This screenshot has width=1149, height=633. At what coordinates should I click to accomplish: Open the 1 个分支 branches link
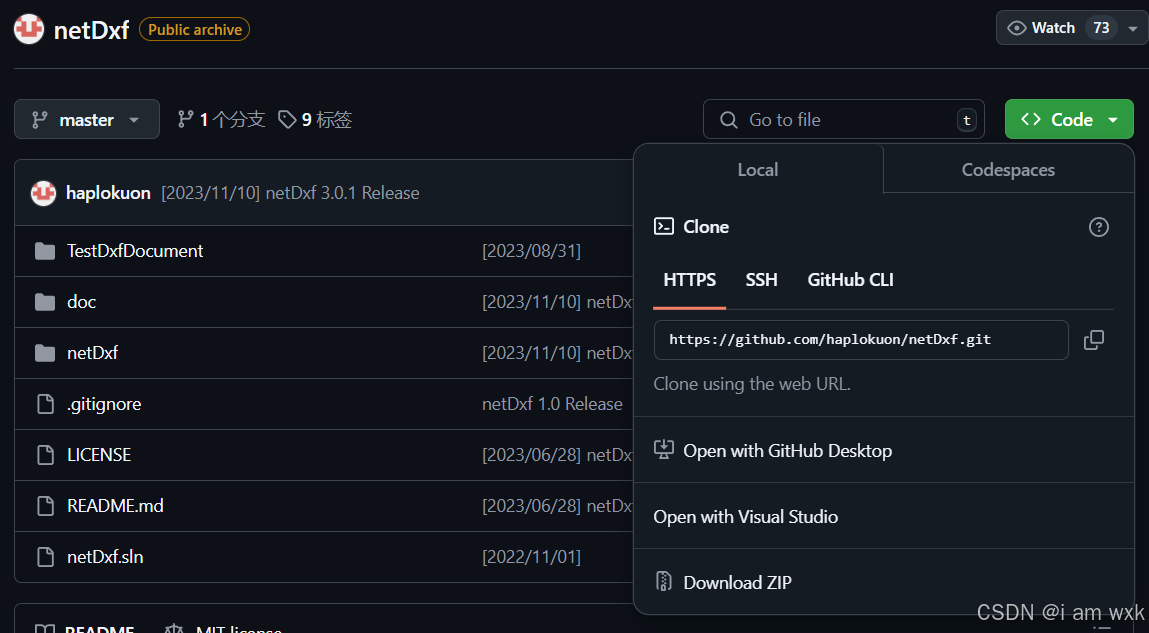[221, 119]
